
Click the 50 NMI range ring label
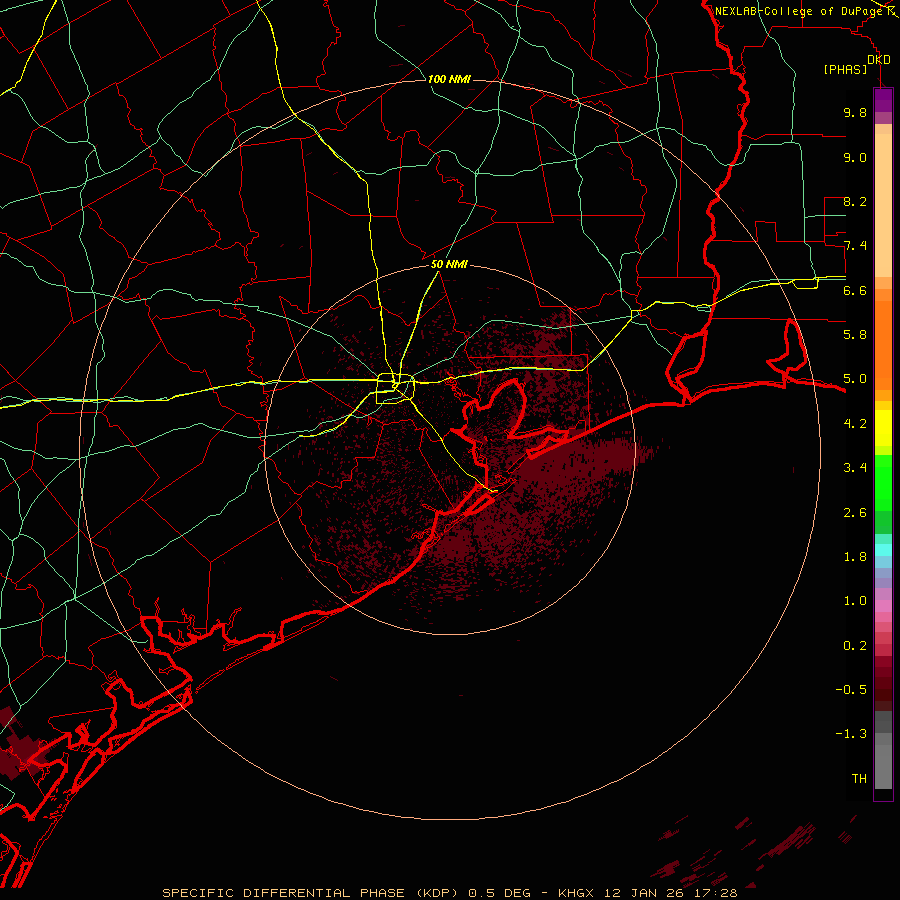pos(449,264)
